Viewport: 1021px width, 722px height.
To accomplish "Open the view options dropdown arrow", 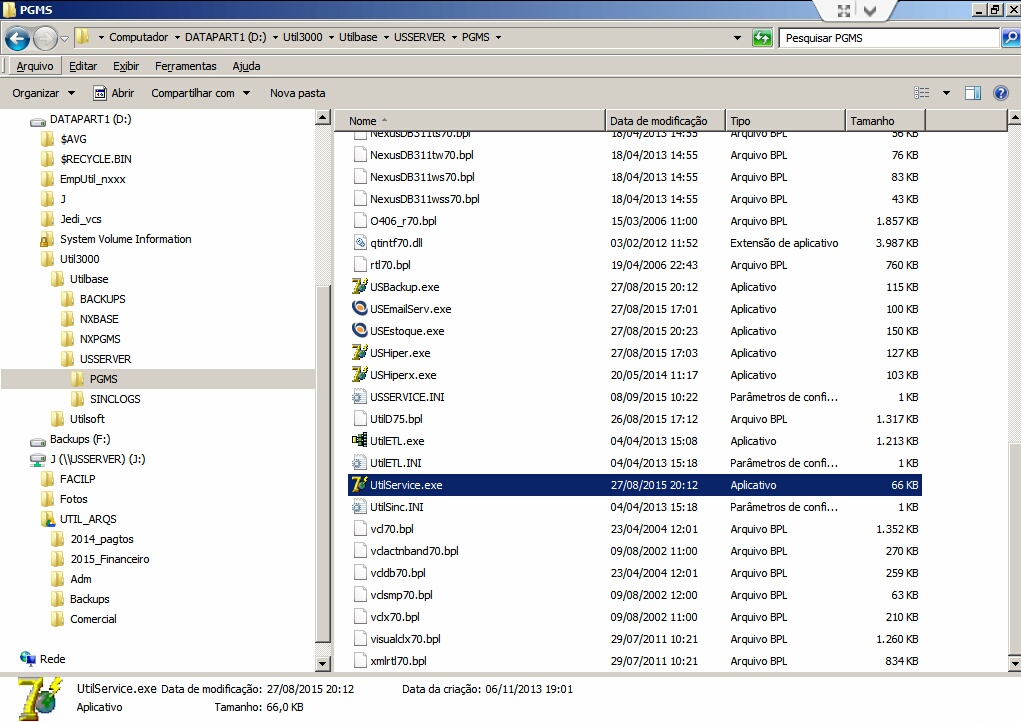I will coord(946,93).
